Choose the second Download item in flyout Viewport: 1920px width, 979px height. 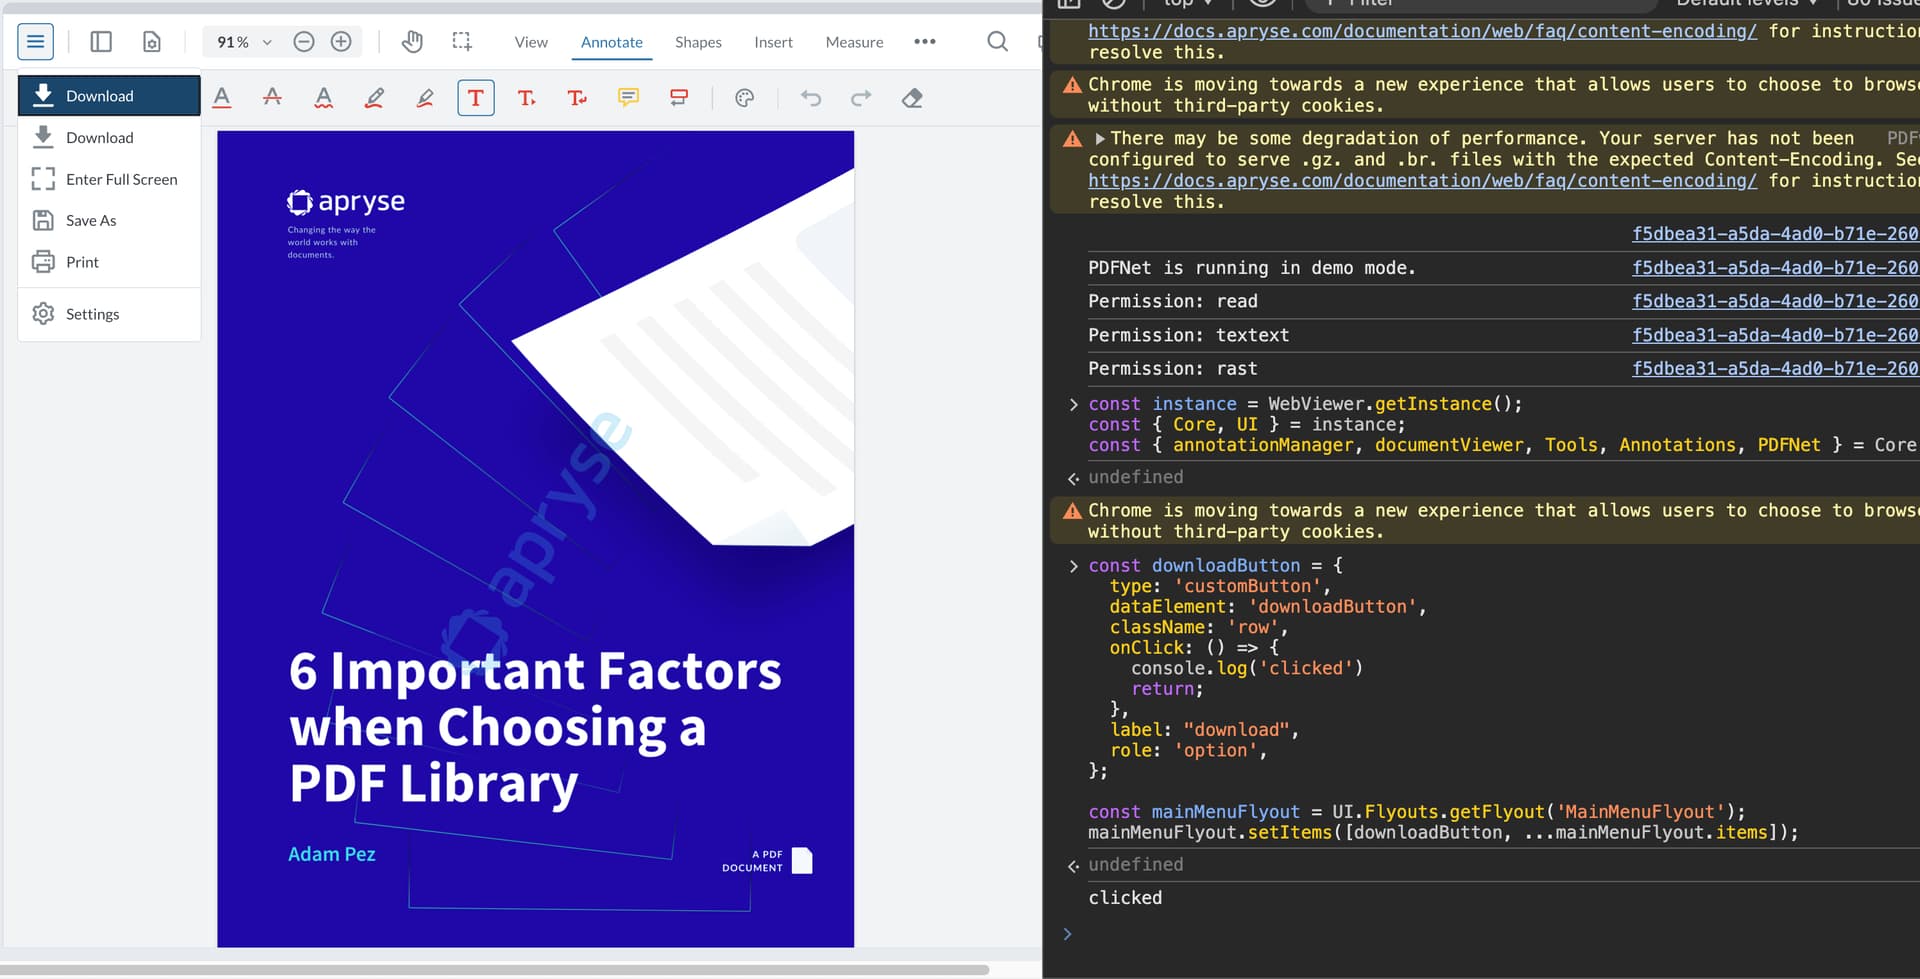[109, 138]
